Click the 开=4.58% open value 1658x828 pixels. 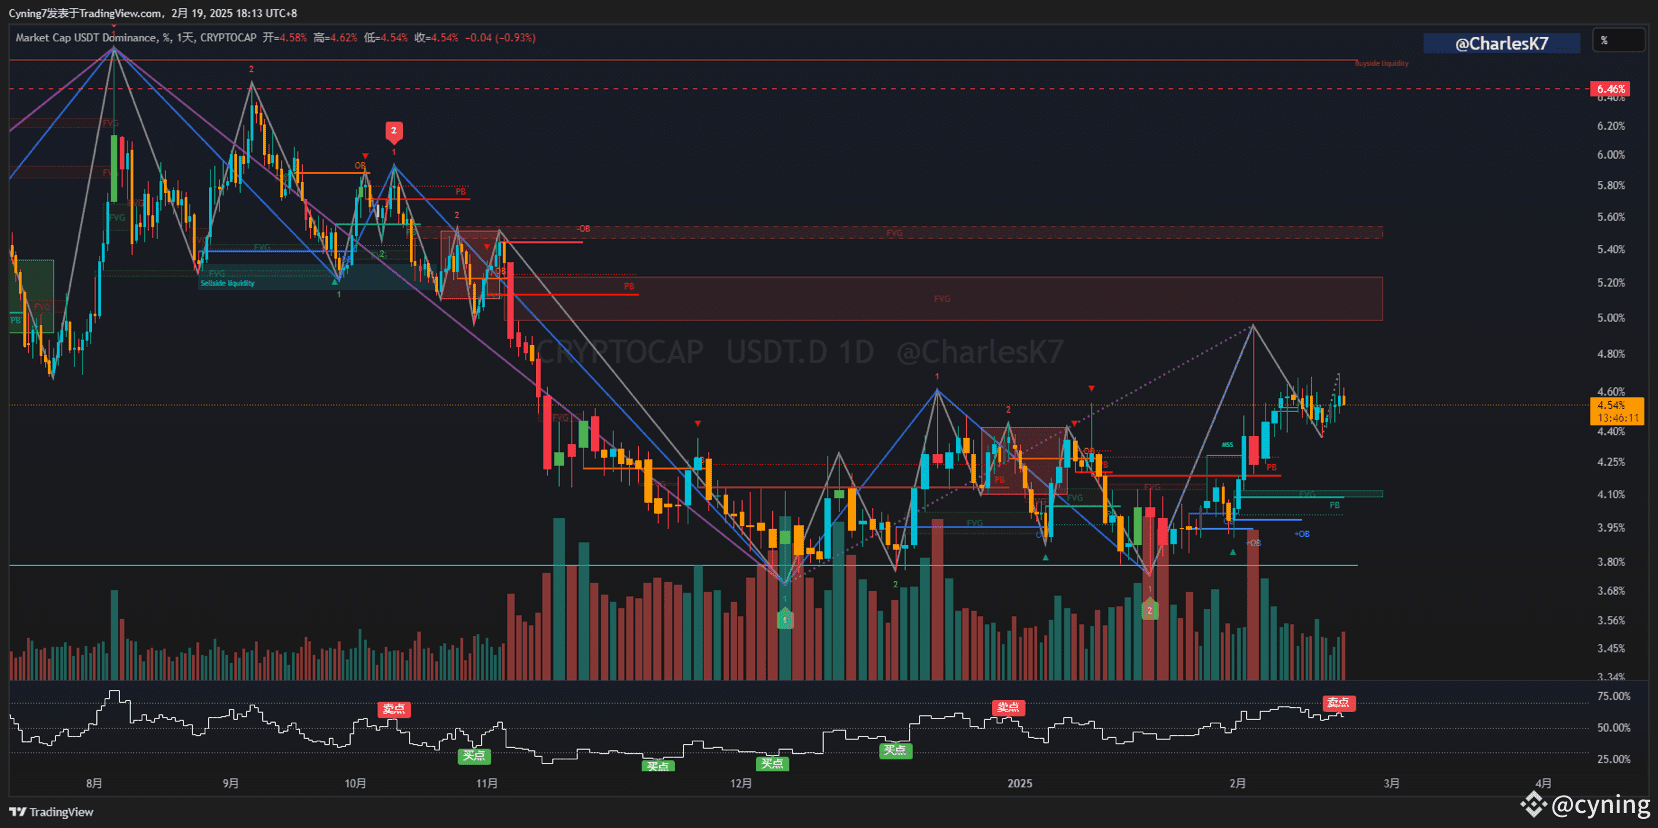click(x=285, y=38)
